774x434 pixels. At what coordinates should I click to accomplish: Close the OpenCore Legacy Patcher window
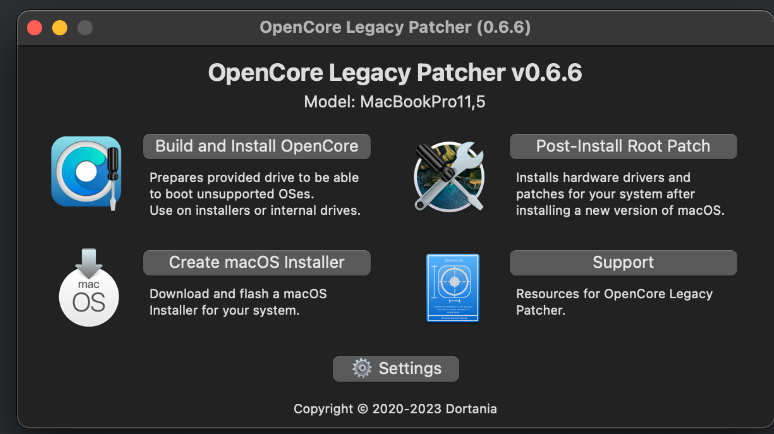tap(35, 27)
